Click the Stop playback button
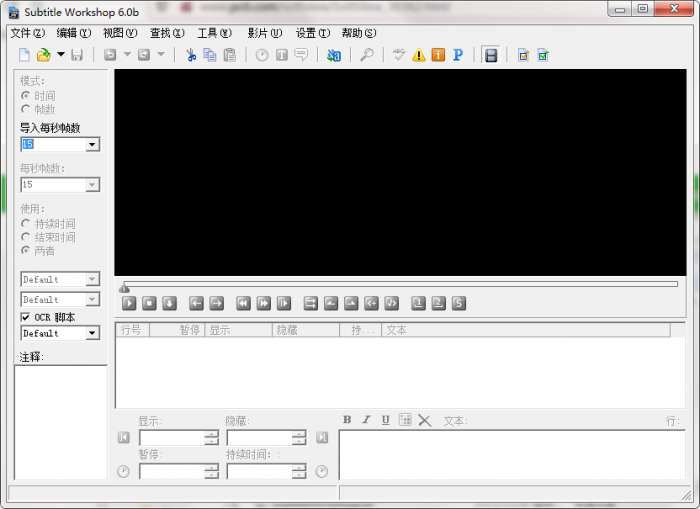700x509 pixels. pyautogui.click(x=149, y=304)
